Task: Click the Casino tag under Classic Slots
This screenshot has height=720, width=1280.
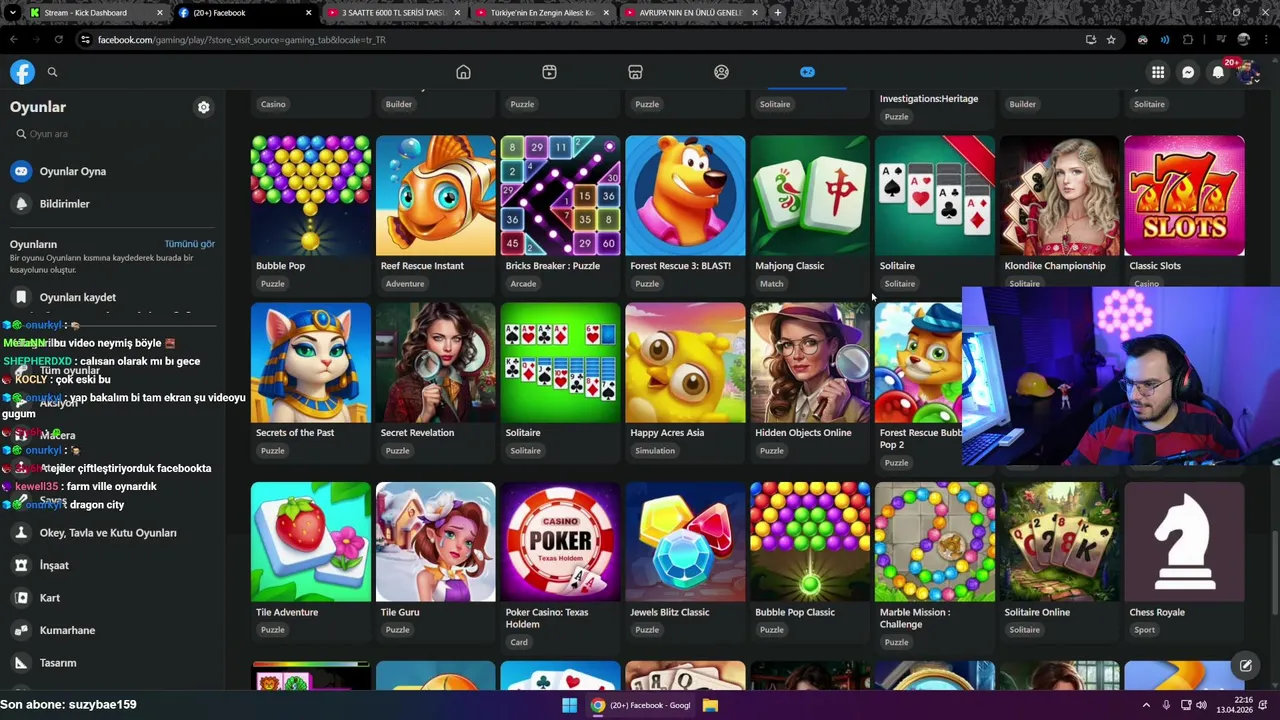Action: pyautogui.click(x=1146, y=284)
